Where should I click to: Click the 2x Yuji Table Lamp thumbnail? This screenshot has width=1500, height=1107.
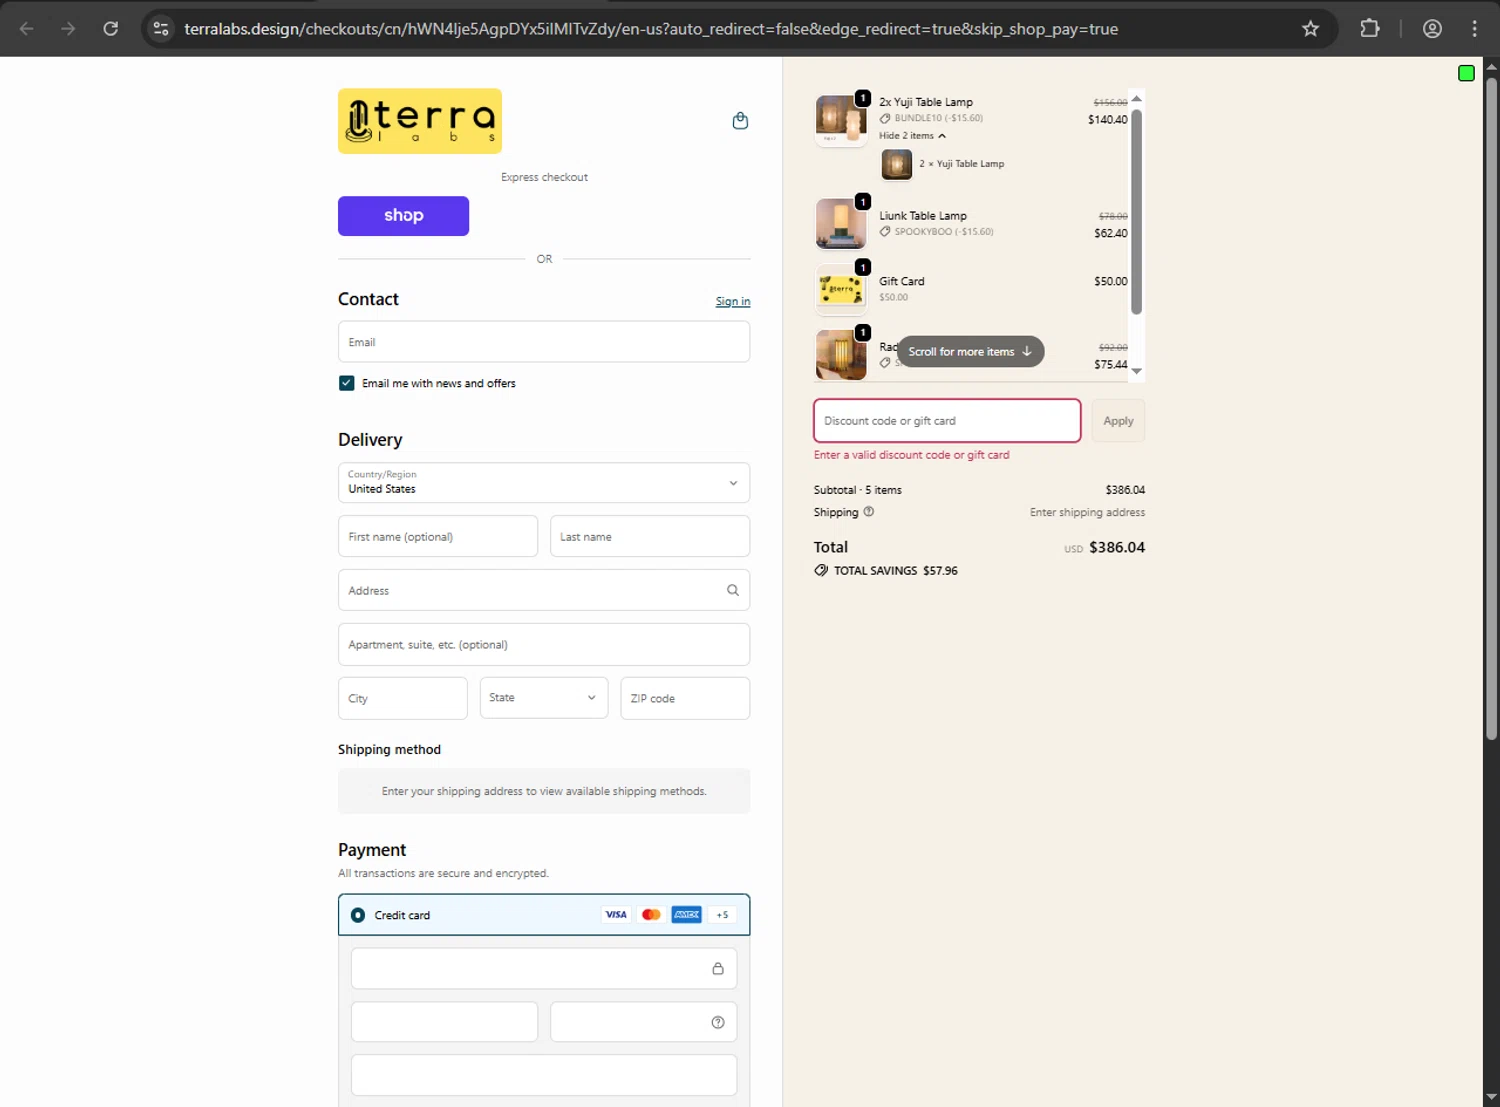pos(841,120)
